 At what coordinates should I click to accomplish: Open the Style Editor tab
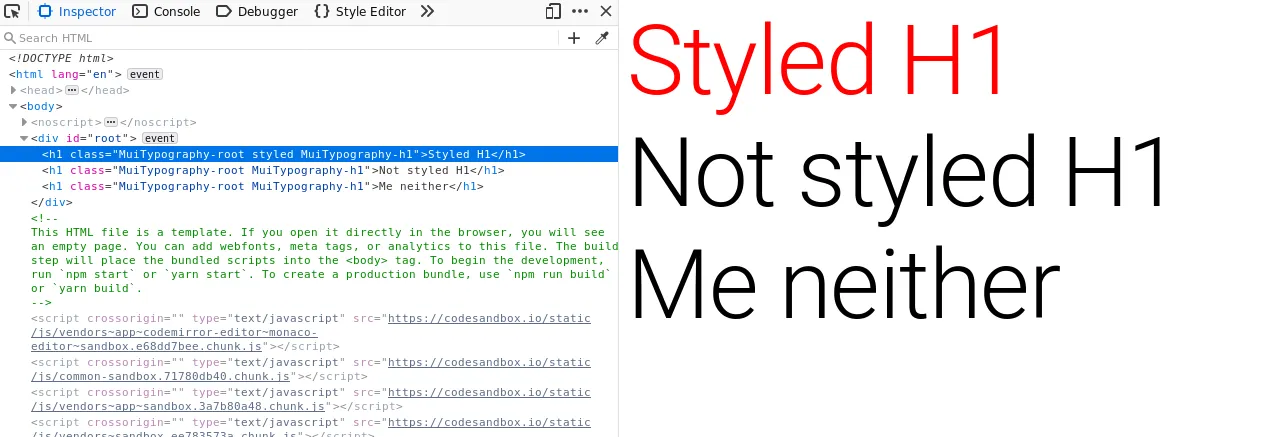[x=360, y=12]
